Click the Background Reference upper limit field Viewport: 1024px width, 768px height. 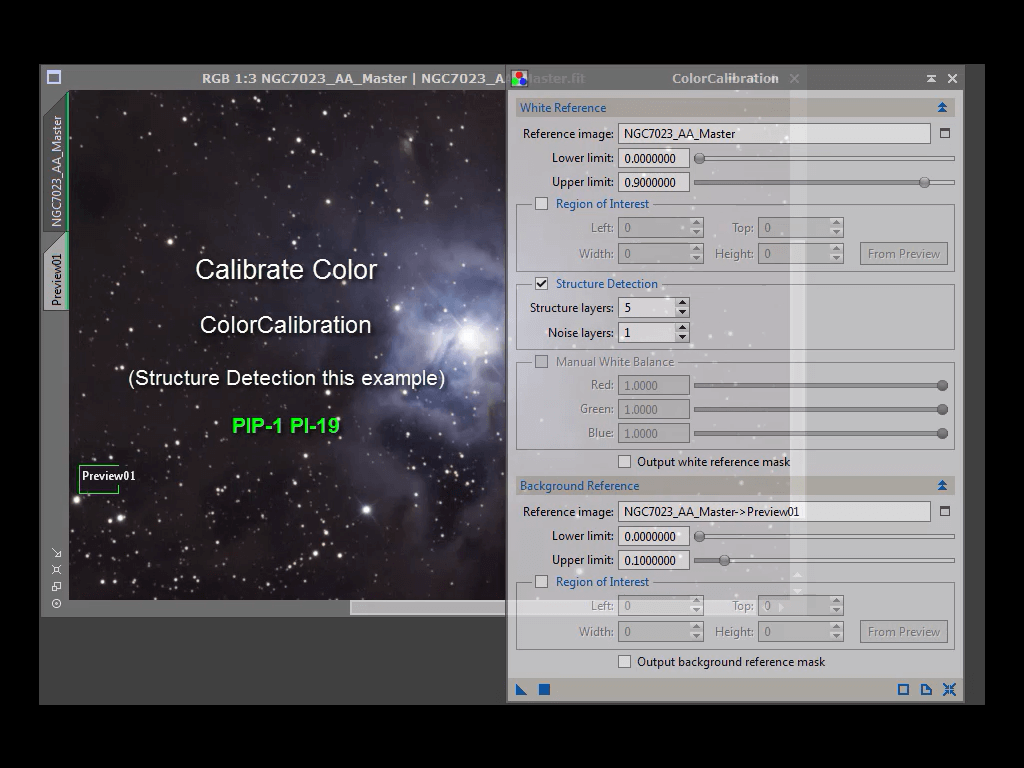[653, 560]
